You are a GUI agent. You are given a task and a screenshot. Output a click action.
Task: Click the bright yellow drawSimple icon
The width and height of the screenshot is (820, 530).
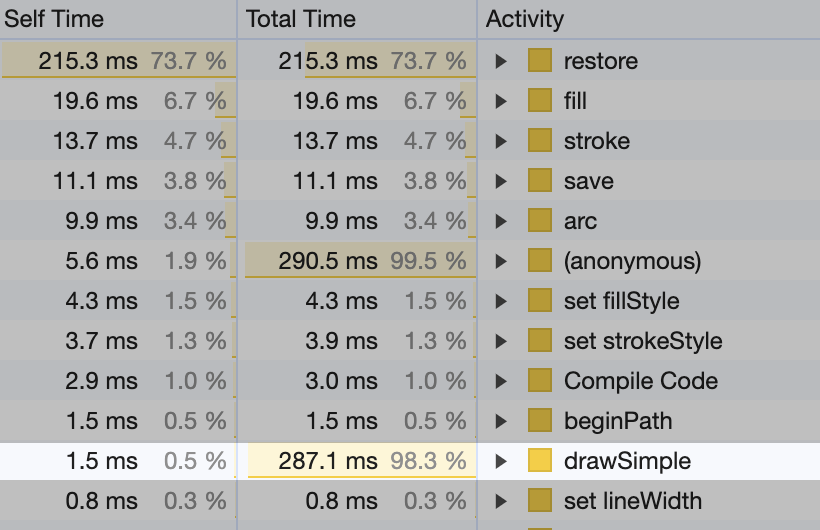540,461
